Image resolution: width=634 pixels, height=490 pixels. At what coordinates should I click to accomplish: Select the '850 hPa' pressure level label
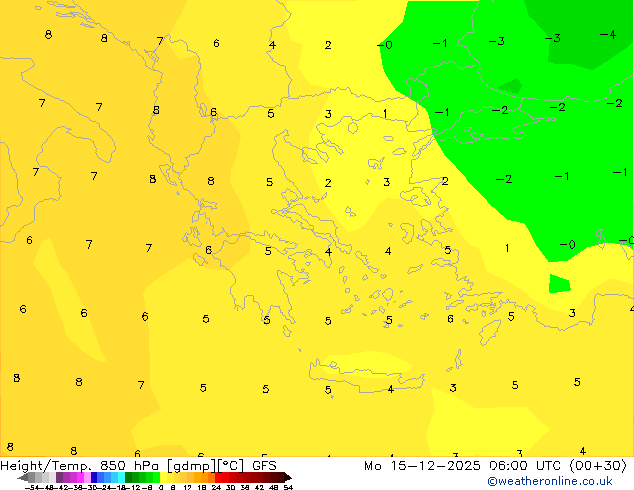point(131,466)
